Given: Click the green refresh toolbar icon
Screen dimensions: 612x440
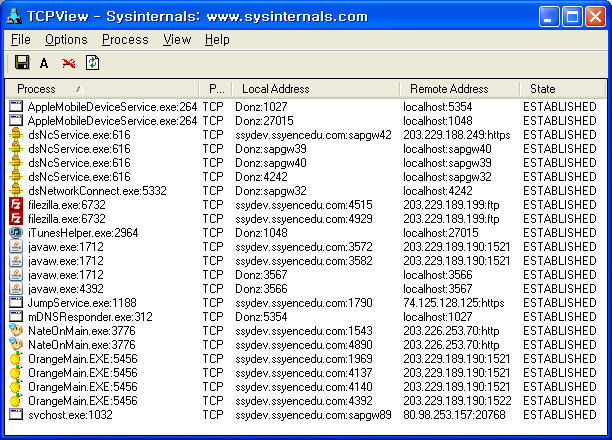Looking at the screenshot, I should tap(93, 62).
